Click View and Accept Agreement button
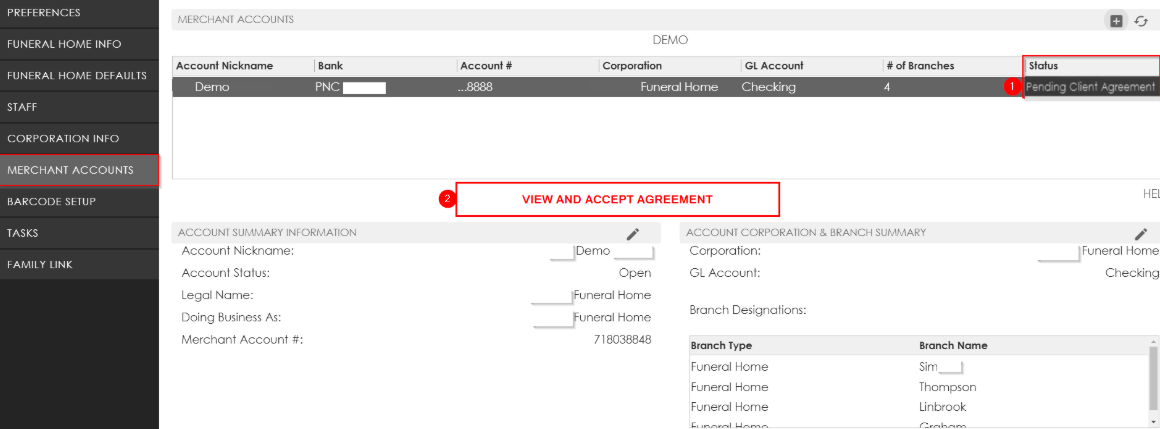Image resolution: width=1160 pixels, height=429 pixels. pos(617,200)
